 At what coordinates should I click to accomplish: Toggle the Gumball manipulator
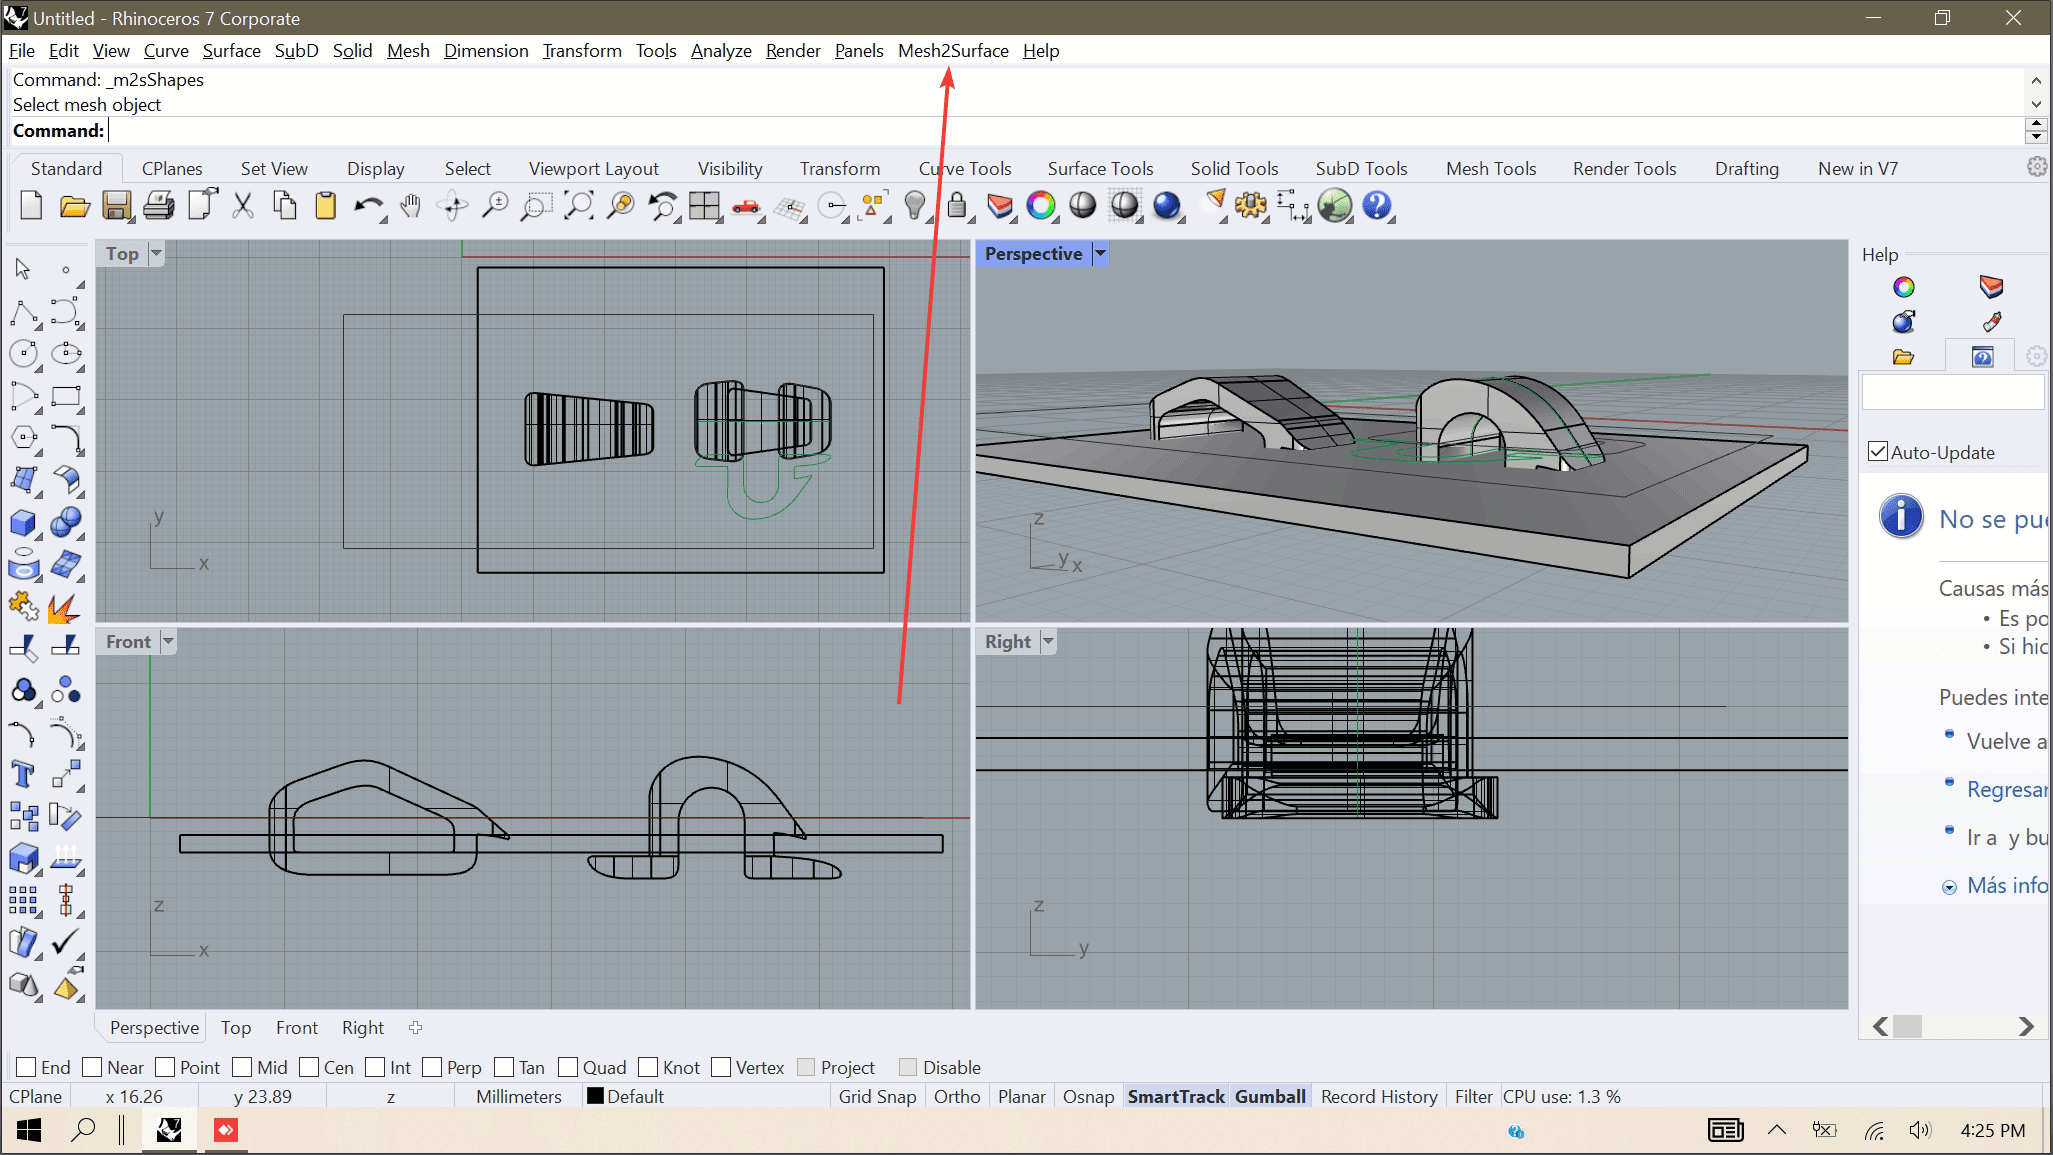(x=1270, y=1096)
